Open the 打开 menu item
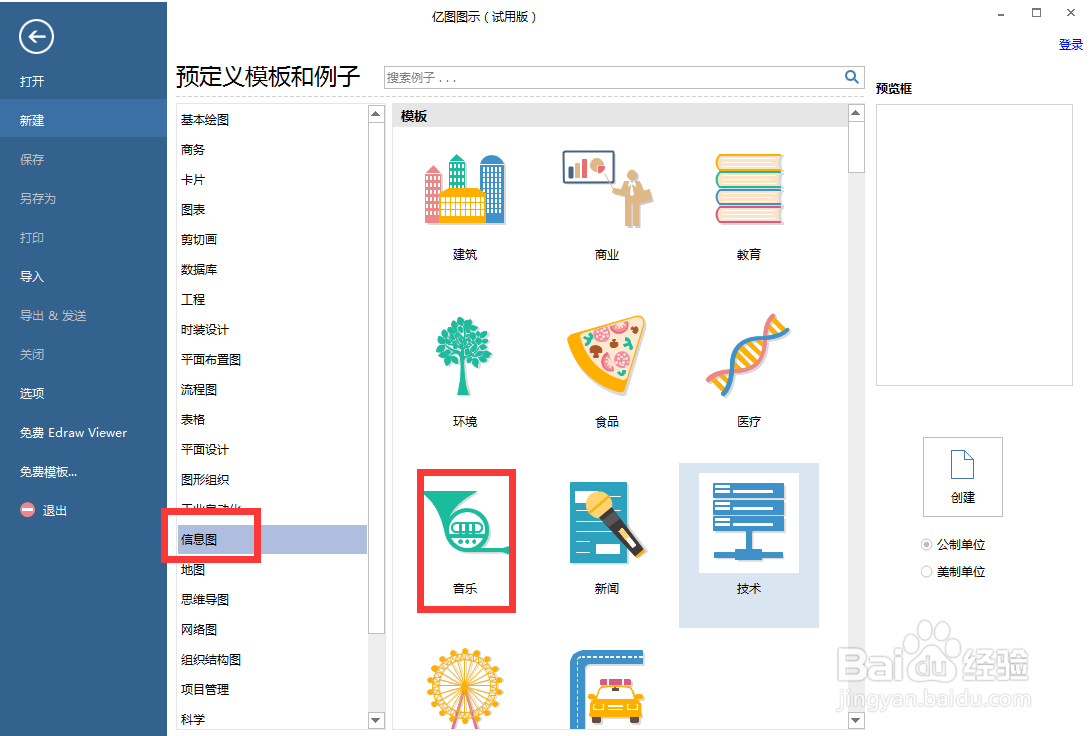Image resolution: width=1091 pixels, height=736 pixels. 32,81
